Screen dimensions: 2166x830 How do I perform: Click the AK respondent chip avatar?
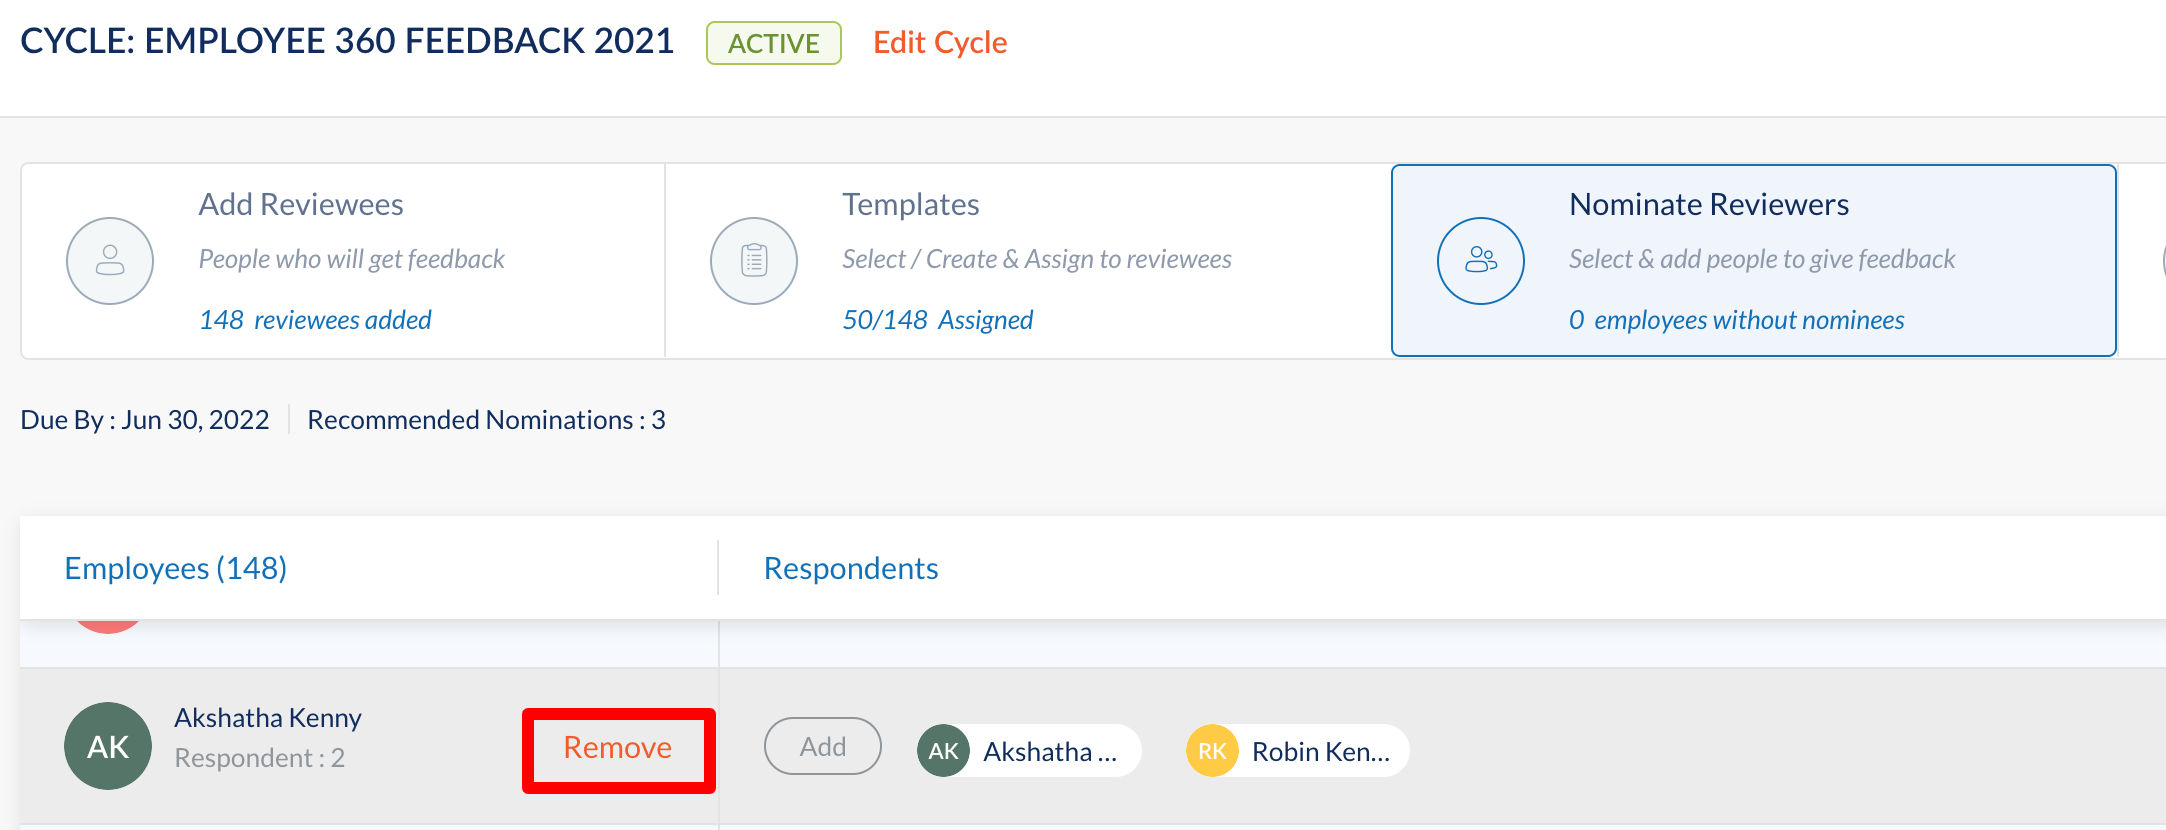(x=943, y=751)
